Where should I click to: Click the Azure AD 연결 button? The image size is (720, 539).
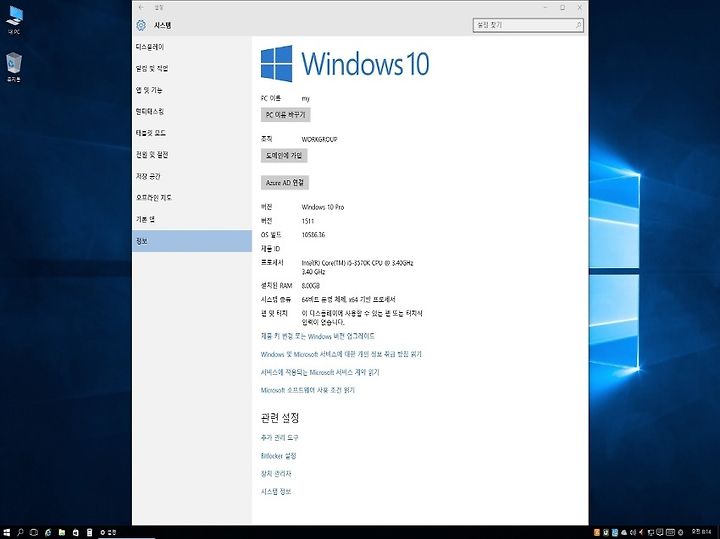(x=285, y=183)
